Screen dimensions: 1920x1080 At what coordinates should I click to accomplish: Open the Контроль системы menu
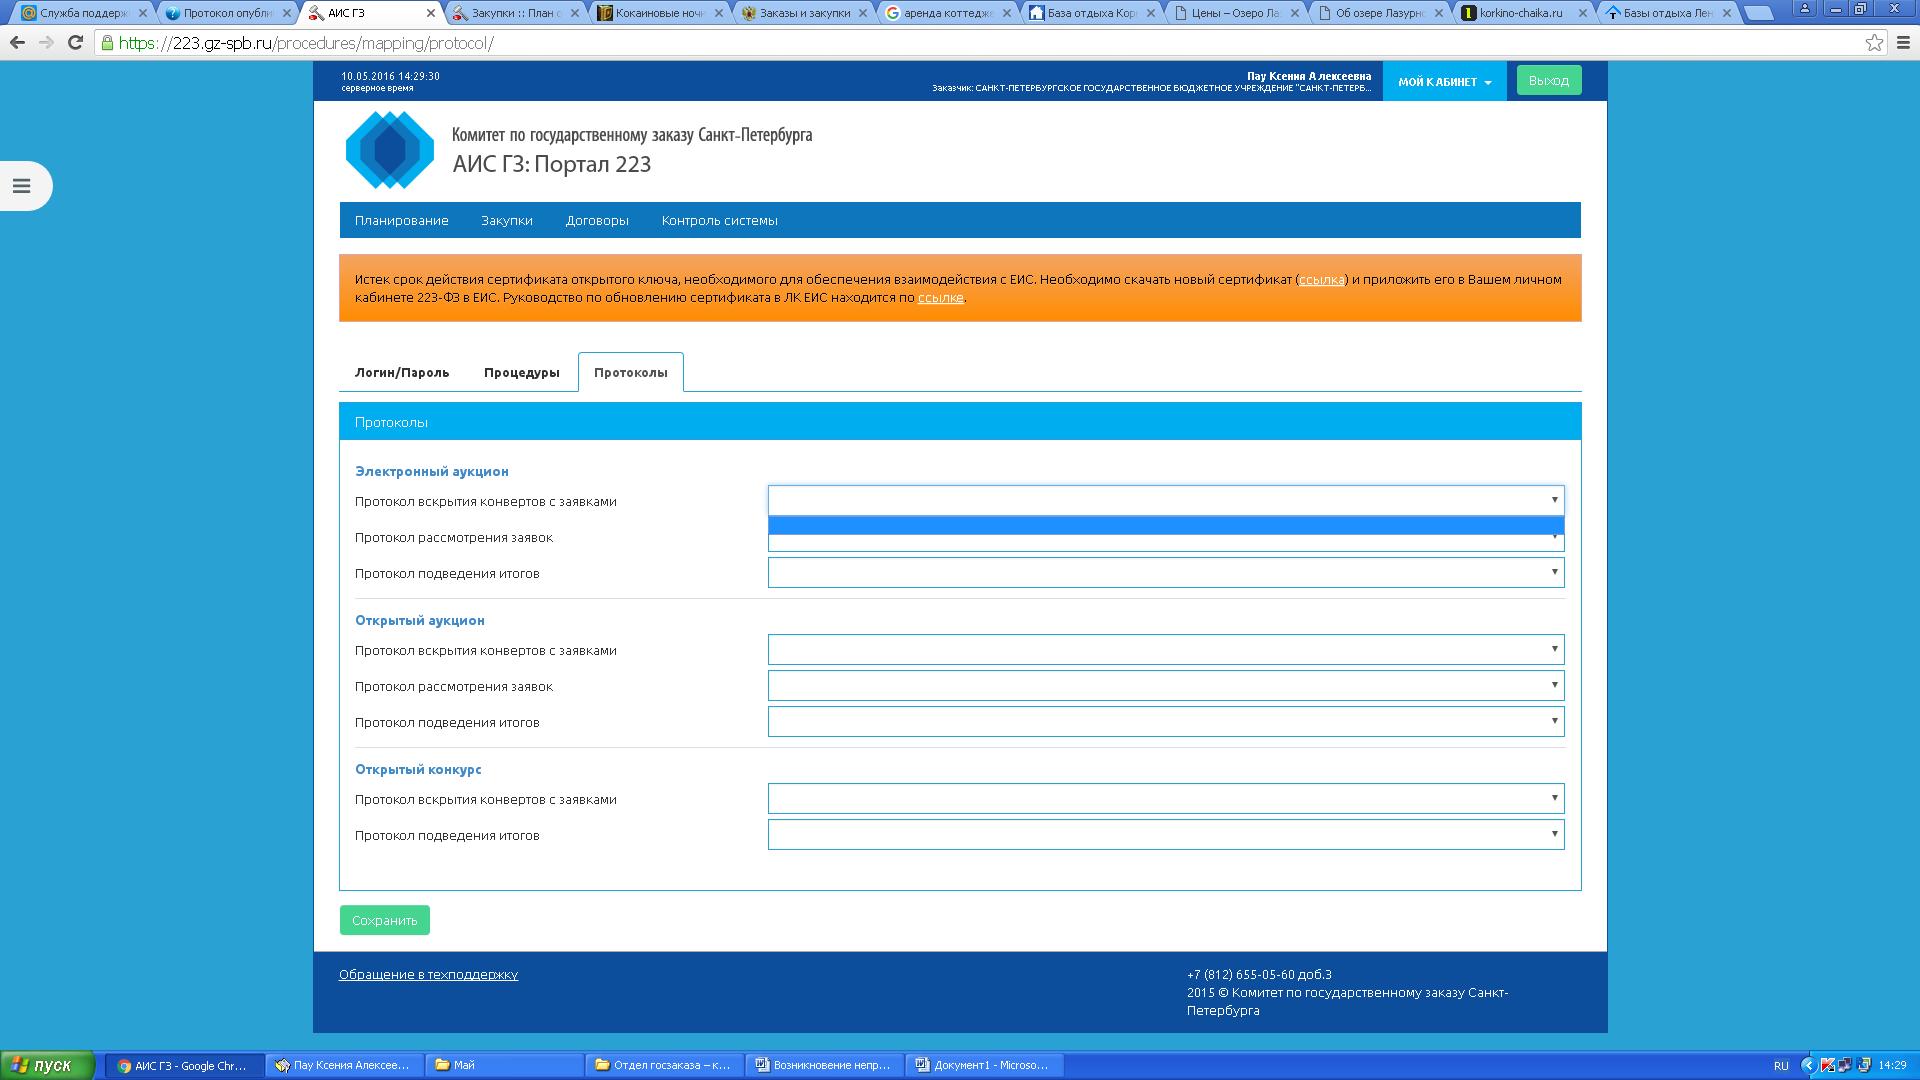719,221
